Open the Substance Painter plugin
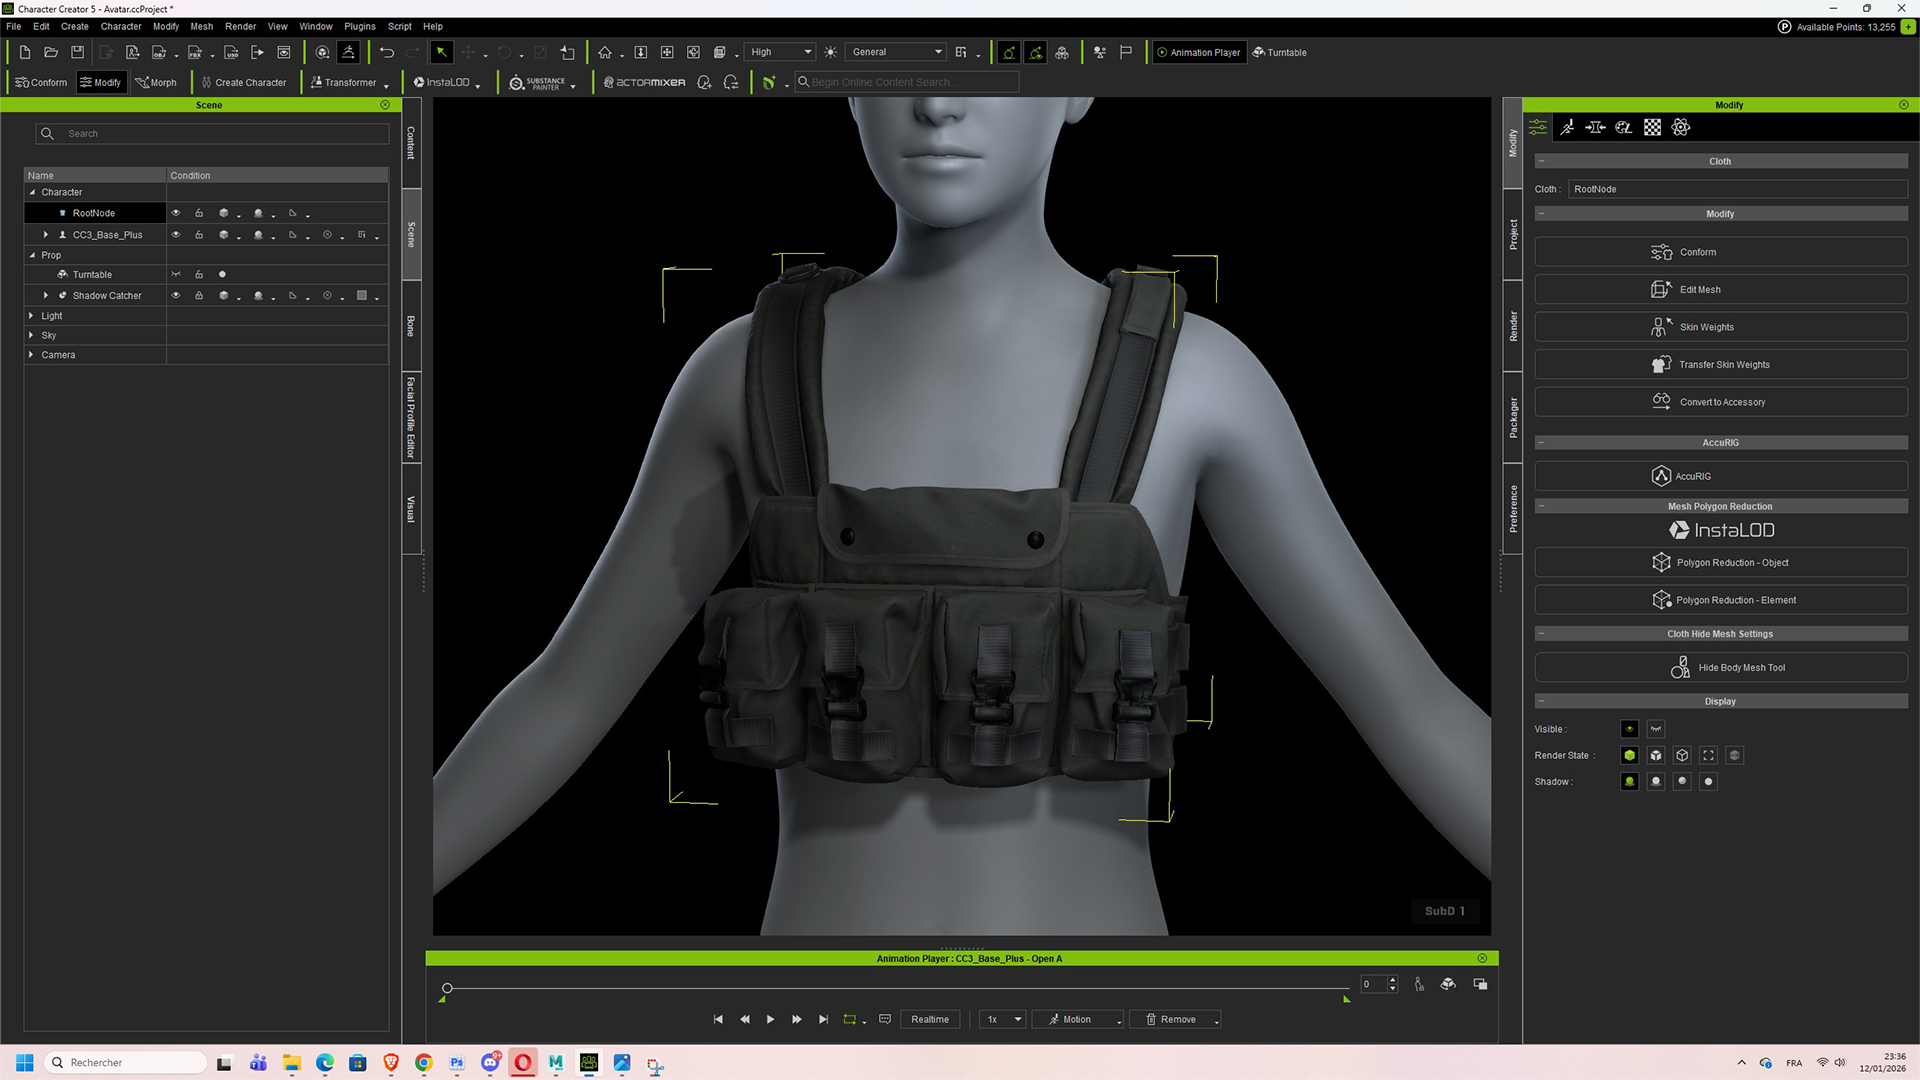1920x1080 pixels. tap(538, 82)
